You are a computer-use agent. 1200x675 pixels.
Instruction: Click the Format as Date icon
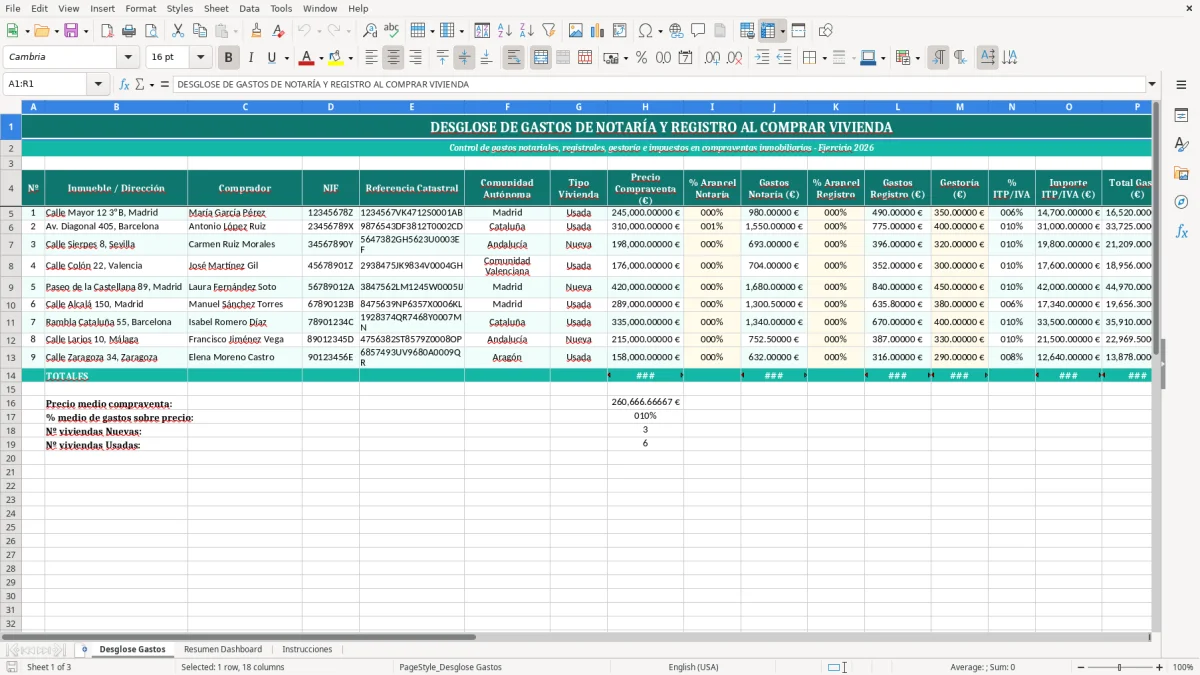click(685, 58)
